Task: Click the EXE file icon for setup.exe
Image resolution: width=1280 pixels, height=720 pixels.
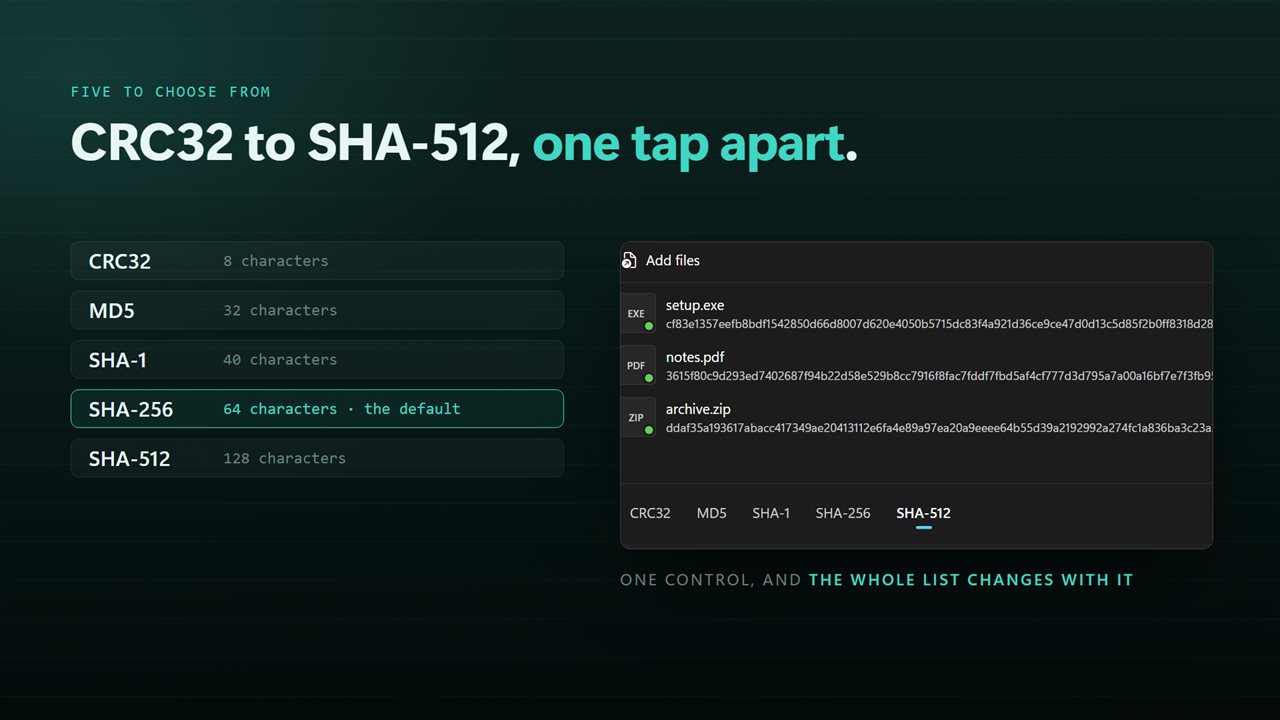Action: 637,314
